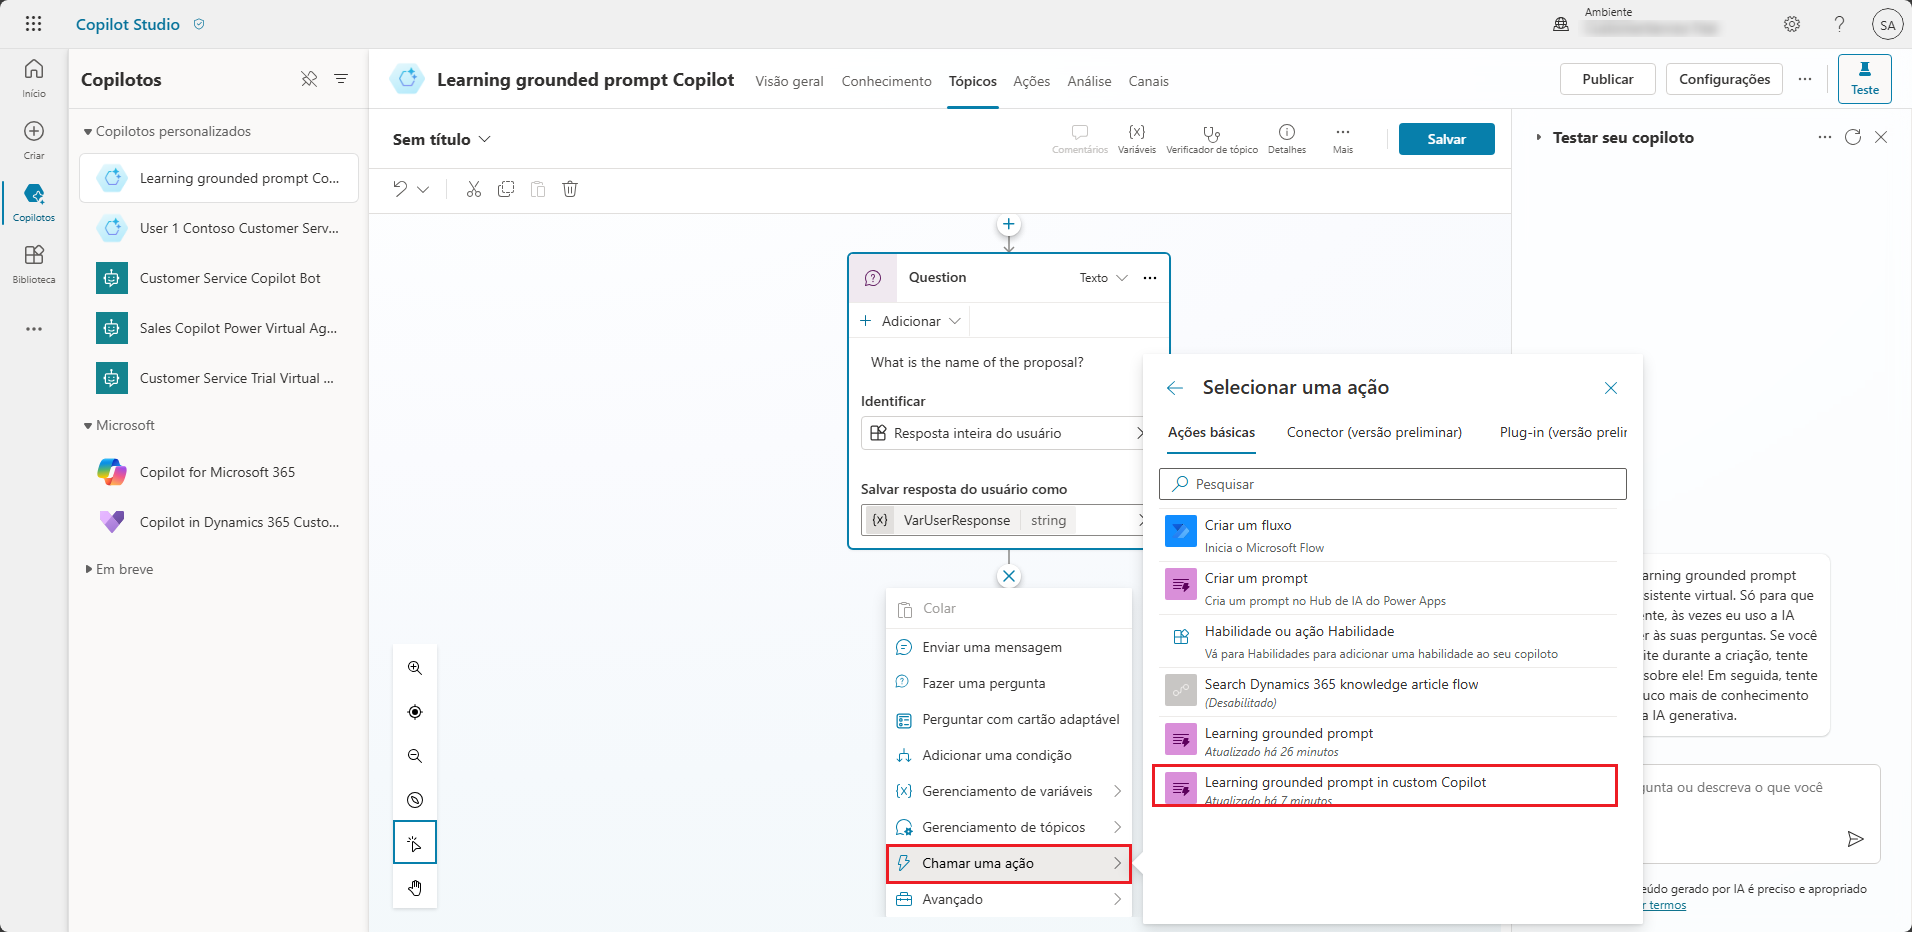Open Configurações

tap(1724, 79)
